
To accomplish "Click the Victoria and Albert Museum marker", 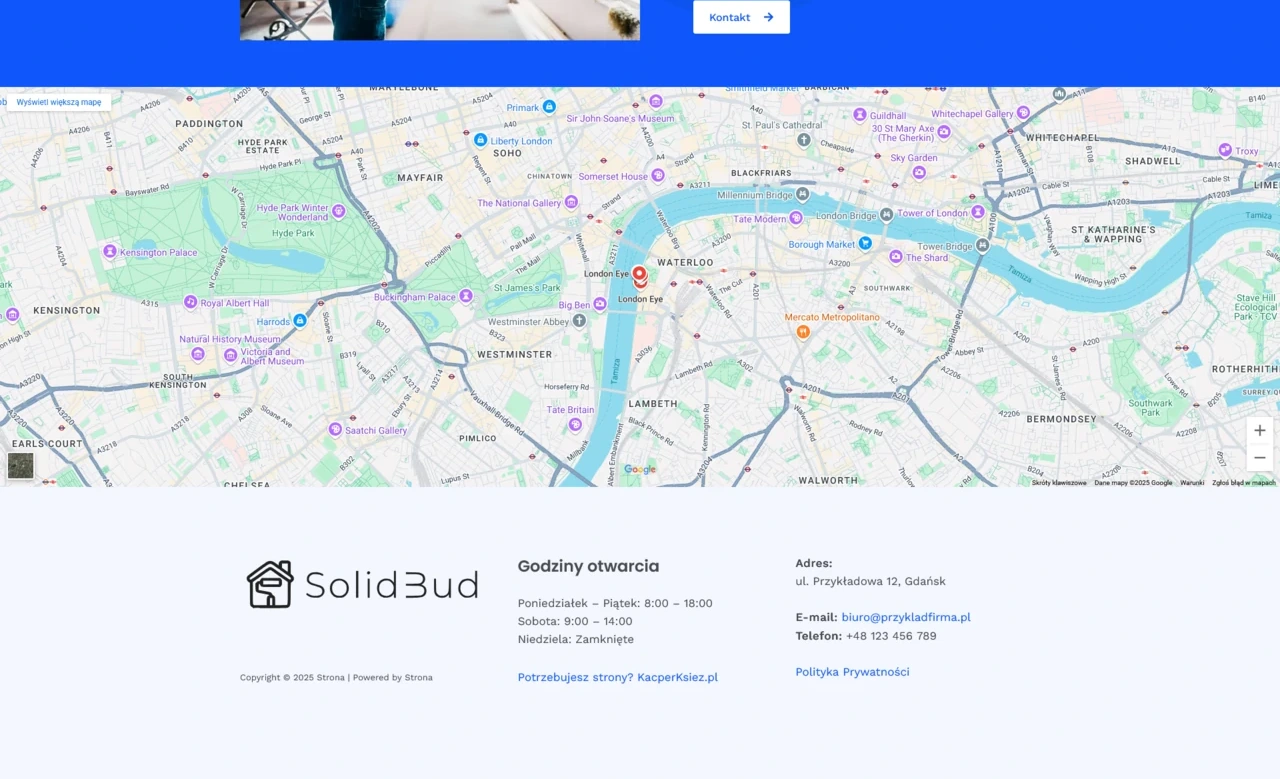I will point(230,356).
